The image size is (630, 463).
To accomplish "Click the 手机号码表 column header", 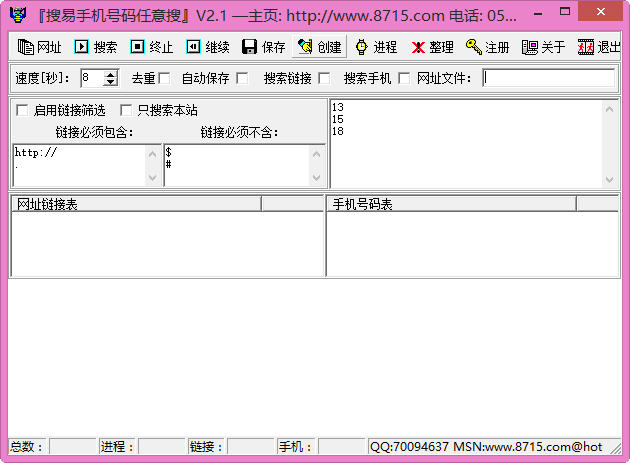I will [x=452, y=204].
